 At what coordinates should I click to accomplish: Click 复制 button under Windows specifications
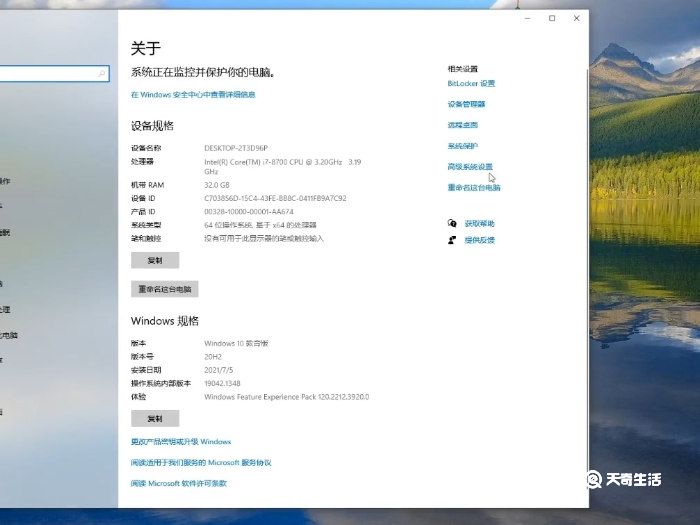pyautogui.click(x=155, y=418)
